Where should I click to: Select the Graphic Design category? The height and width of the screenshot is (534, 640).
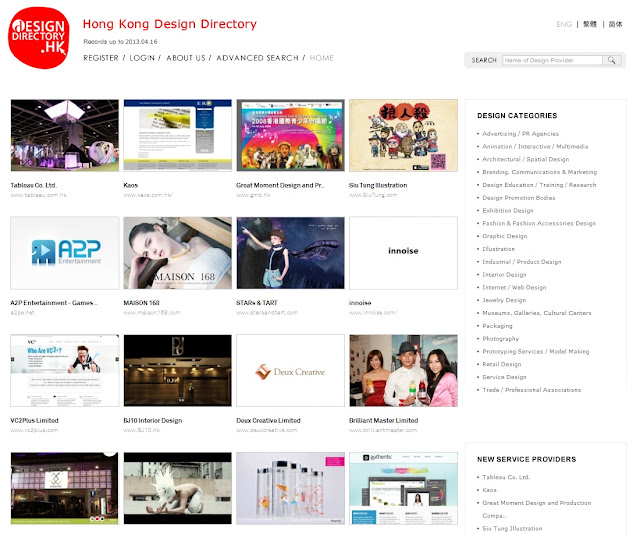(x=504, y=236)
